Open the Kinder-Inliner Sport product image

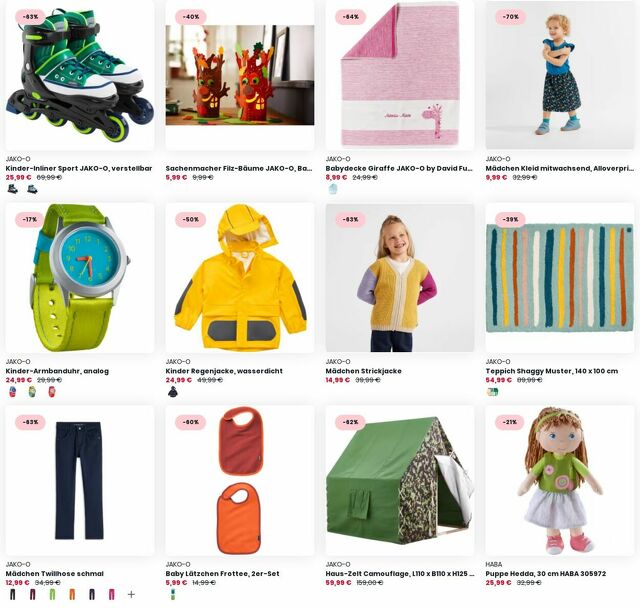(80, 75)
